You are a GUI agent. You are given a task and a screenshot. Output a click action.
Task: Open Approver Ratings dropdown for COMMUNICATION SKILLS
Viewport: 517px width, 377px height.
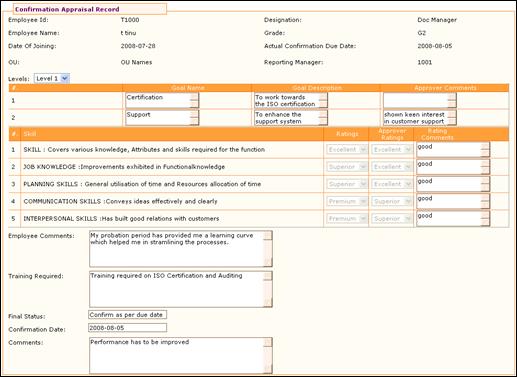tap(392, 202)
